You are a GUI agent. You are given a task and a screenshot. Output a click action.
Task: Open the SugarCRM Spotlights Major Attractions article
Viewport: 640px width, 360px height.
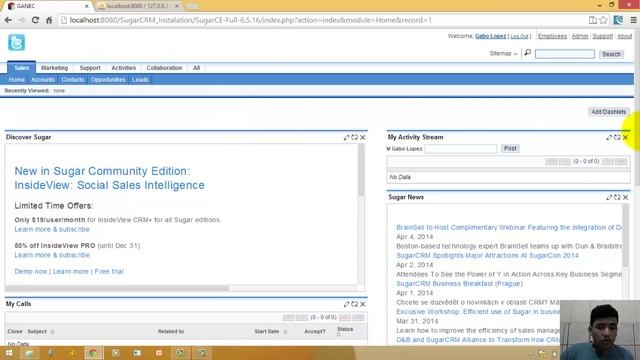(487, 256)
